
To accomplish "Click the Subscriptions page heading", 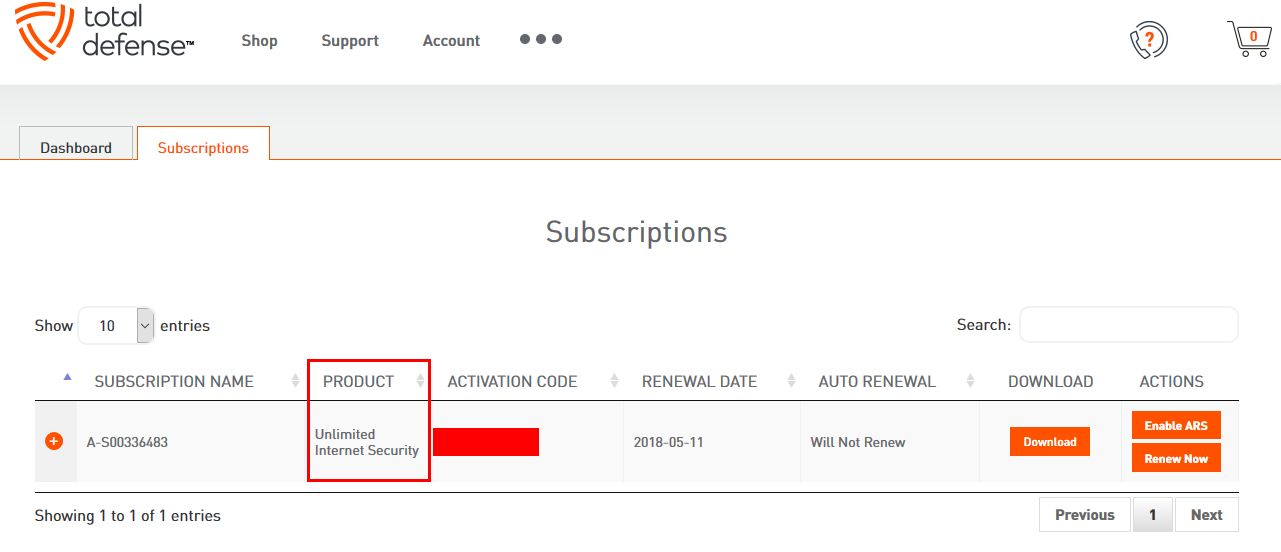I will [637, 232].
